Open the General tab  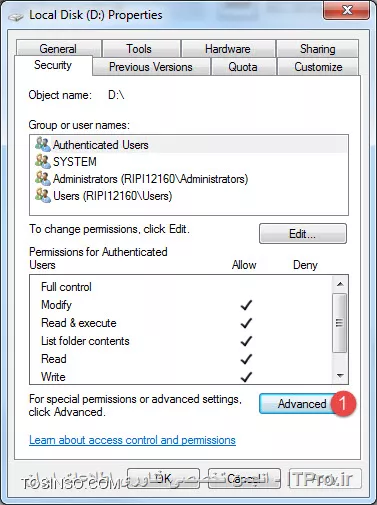pyautogui.click(x=59, y=49)
